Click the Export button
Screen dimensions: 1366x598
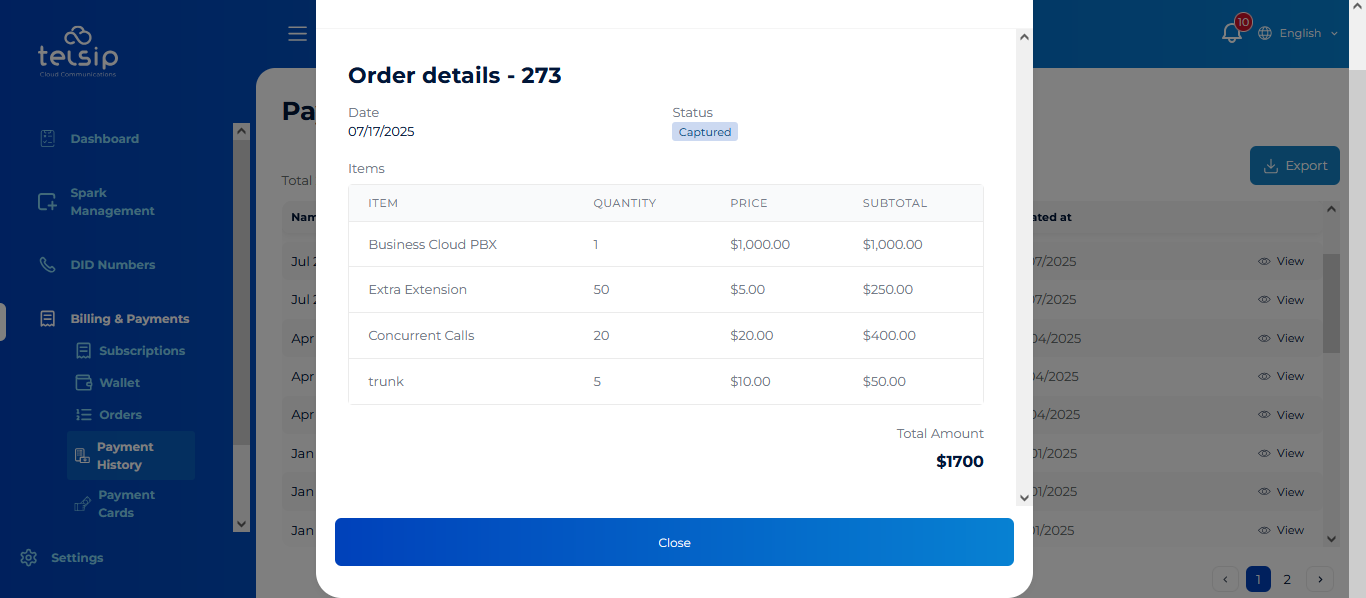(x=1295, y=166)
